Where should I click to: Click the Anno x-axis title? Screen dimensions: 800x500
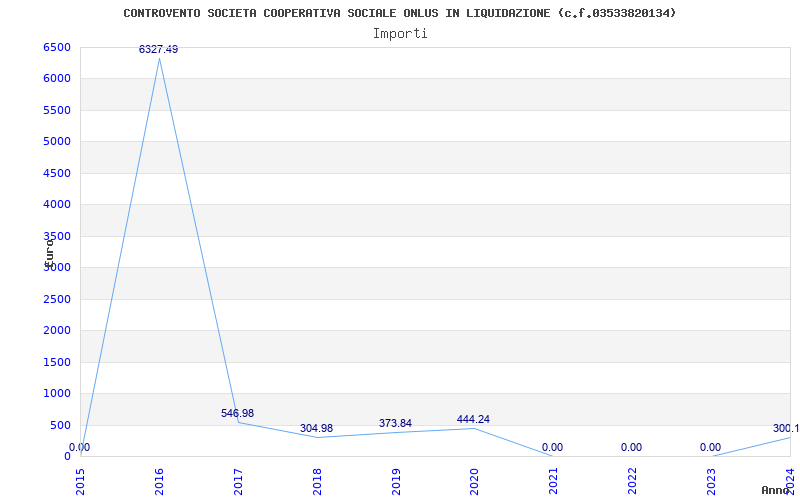coord(776,490)
